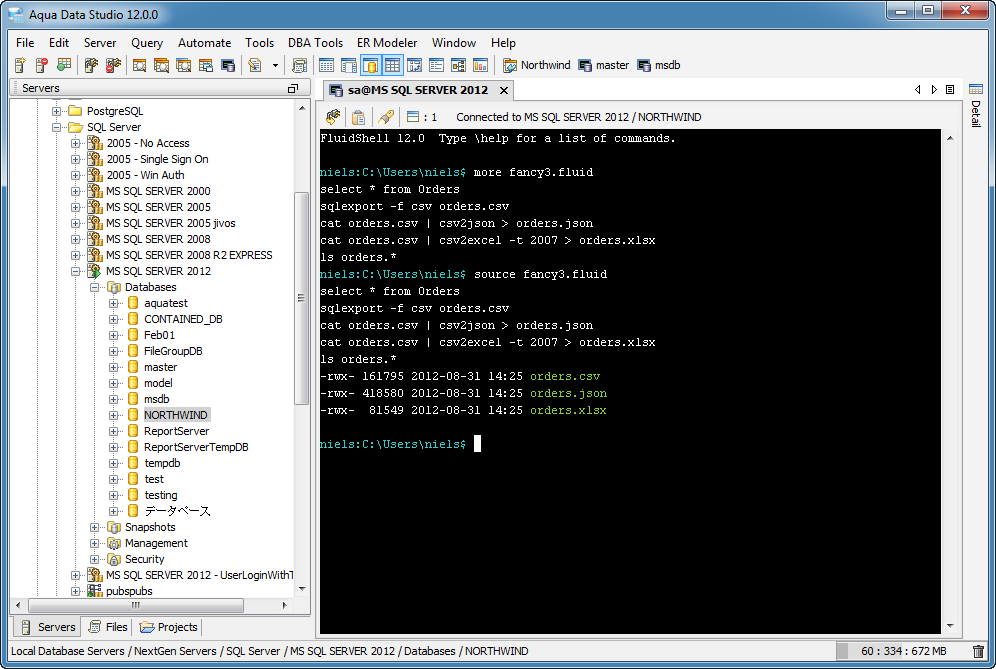The image size is (996, 669).
Task: Click the memory usage indicator 60 : 334 : 672 MB
Action: point(901,651)
